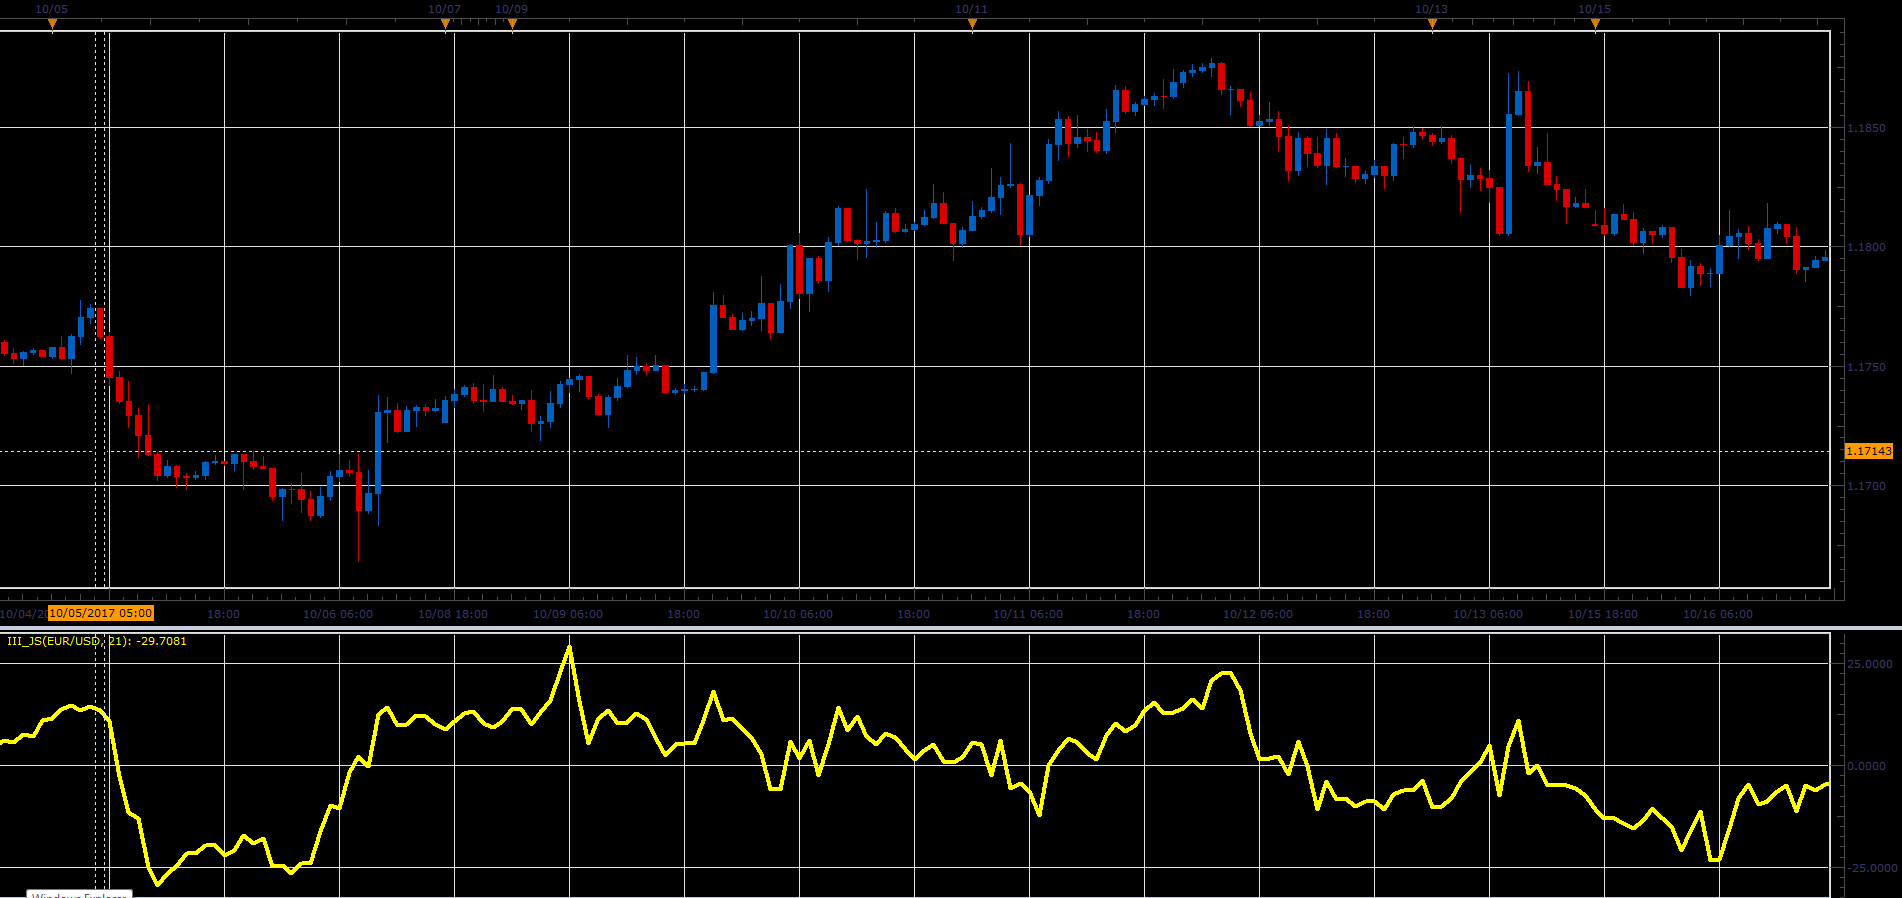The height and width of the screenshot is (898, 1902).
Task: Click the 10/12 06:00 time axis label
Action: [1258, 614]
